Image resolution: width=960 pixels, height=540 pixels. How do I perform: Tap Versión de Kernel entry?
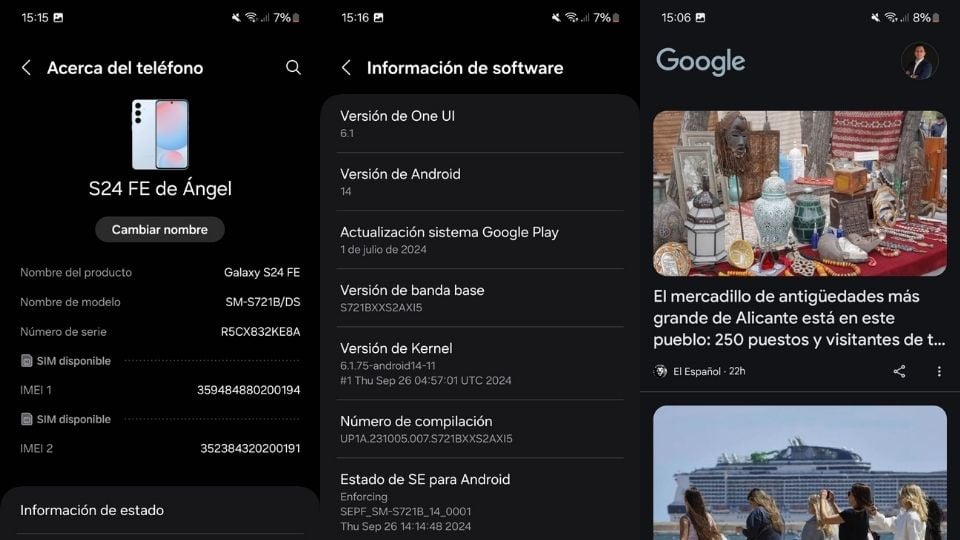pyautogui.click(x=480, y=364)
